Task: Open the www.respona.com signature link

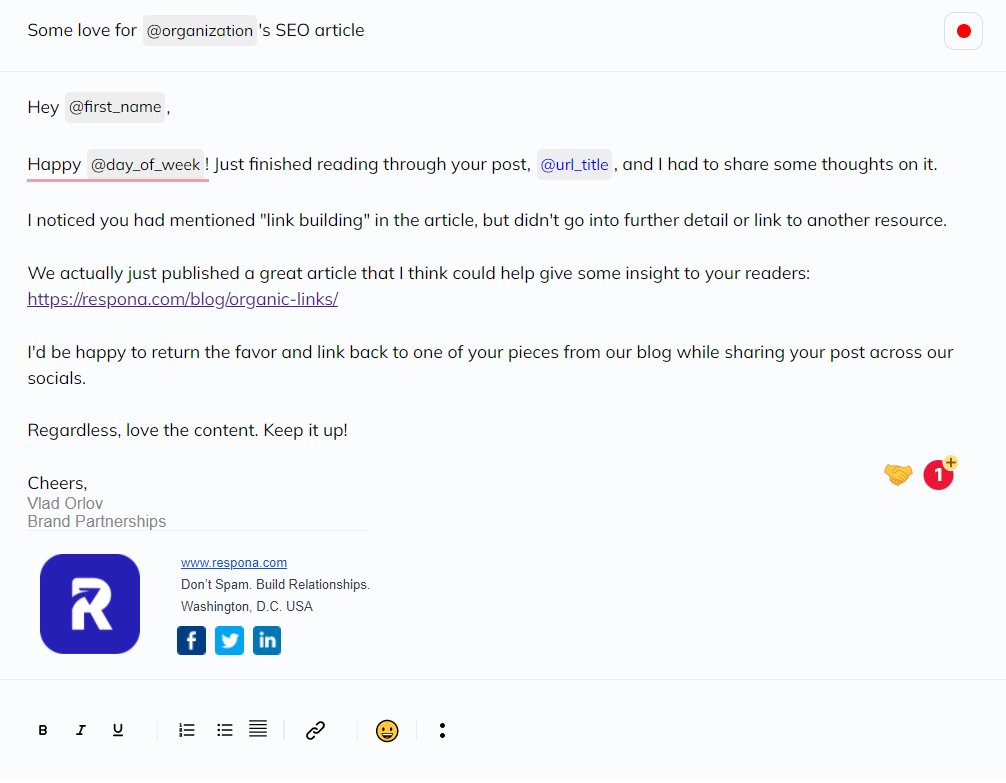Action: [234, 563]
